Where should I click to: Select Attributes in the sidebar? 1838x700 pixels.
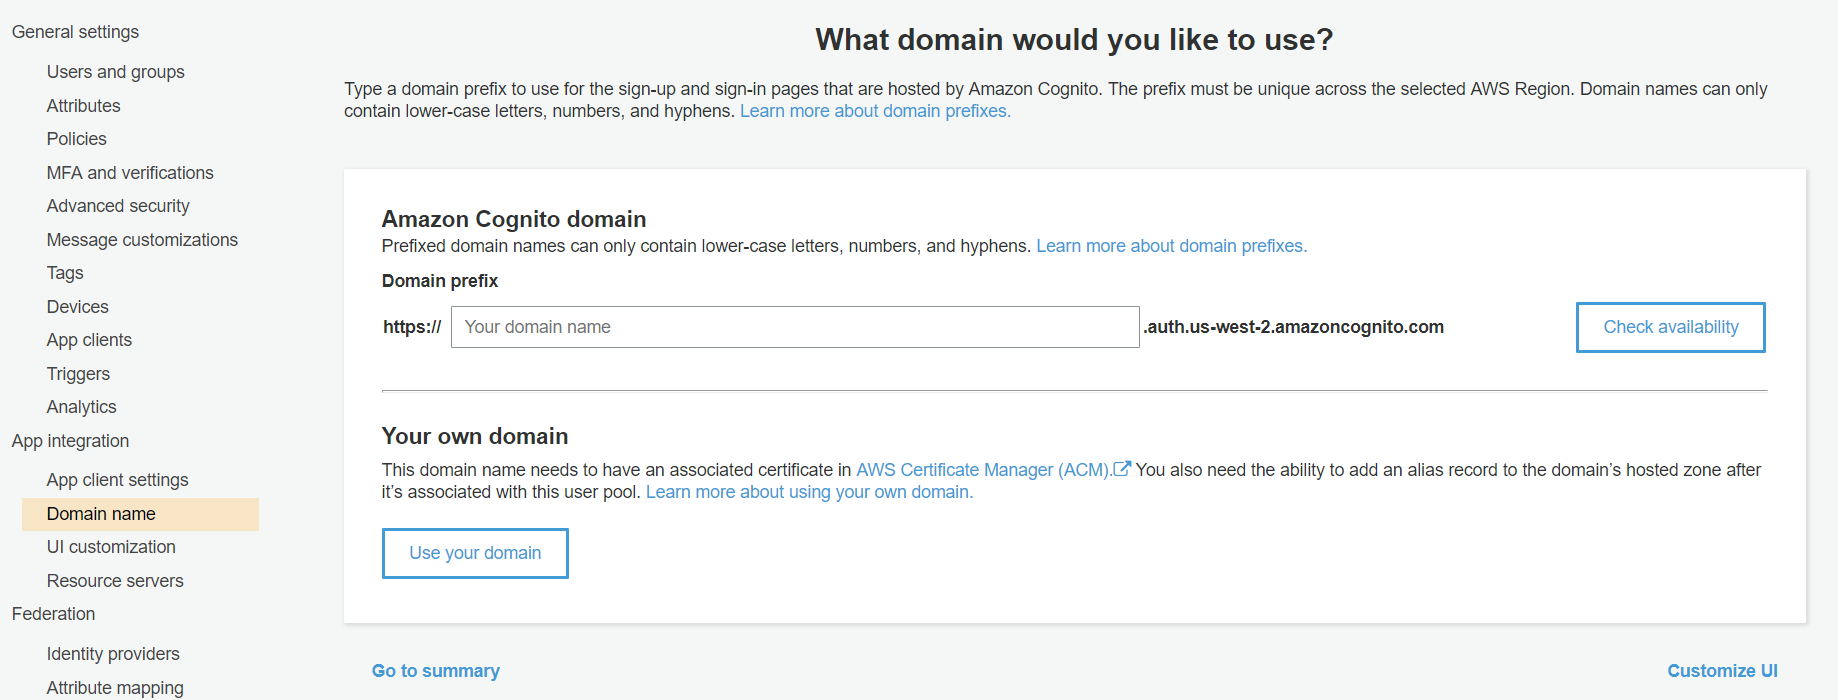(x=84, y=106)
